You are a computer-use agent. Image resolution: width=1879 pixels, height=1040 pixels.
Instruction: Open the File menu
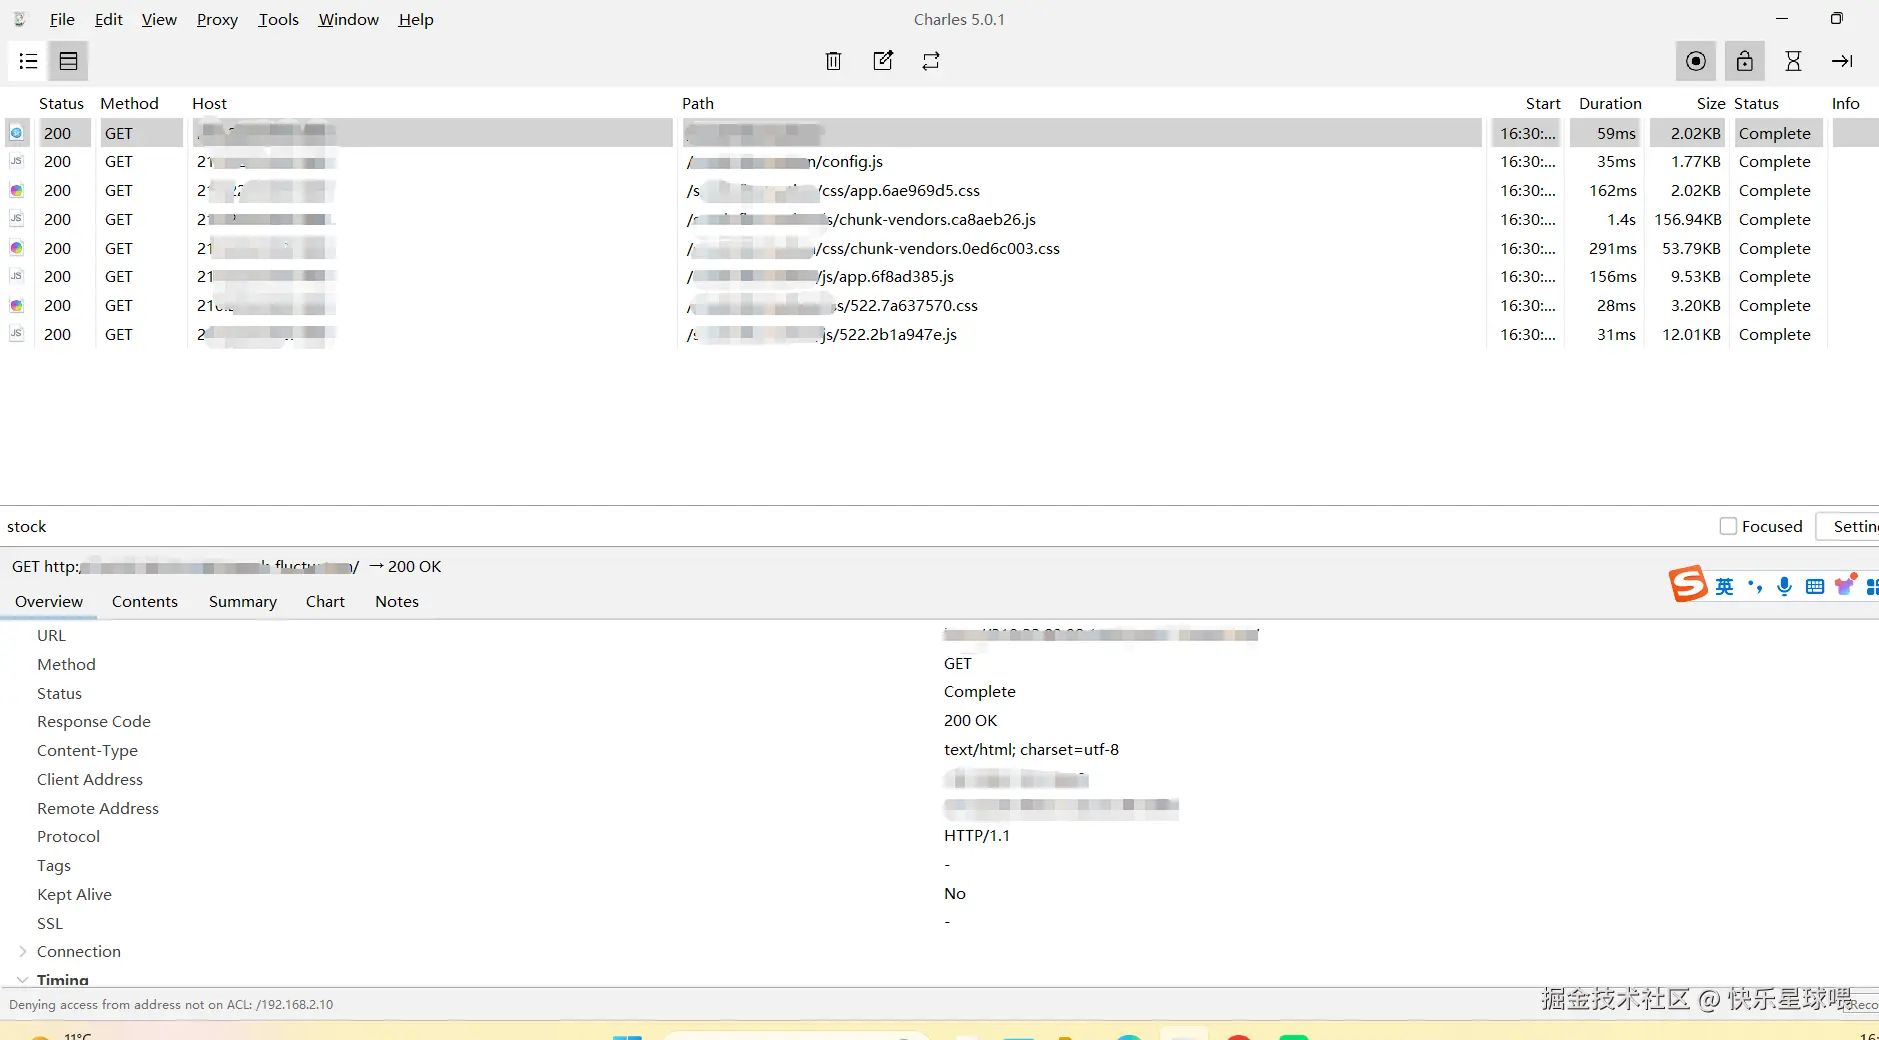62,19
